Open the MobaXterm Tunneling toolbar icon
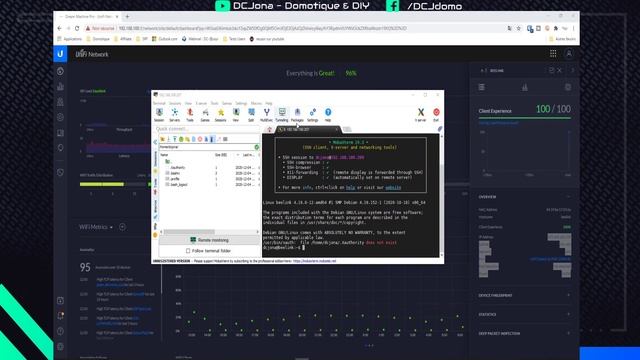 pos(282,115)
